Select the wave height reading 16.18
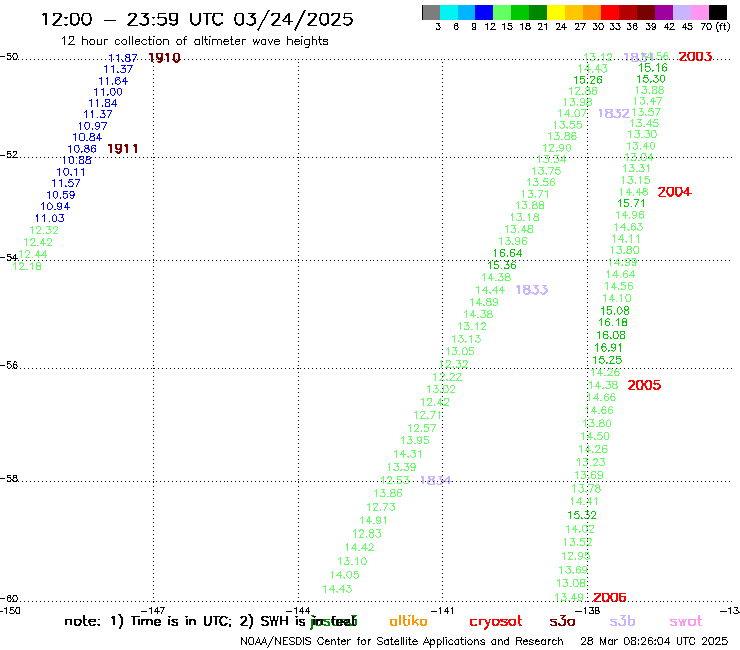The width and height of the screenshot is (740, 650). (613, 322)
